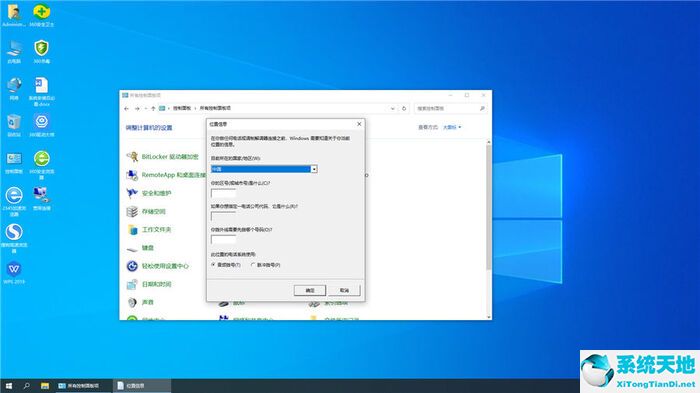Close the 位置信息 dialog with X
The height and width of the screenshot is (393, 700).
(x=359, y=124)
